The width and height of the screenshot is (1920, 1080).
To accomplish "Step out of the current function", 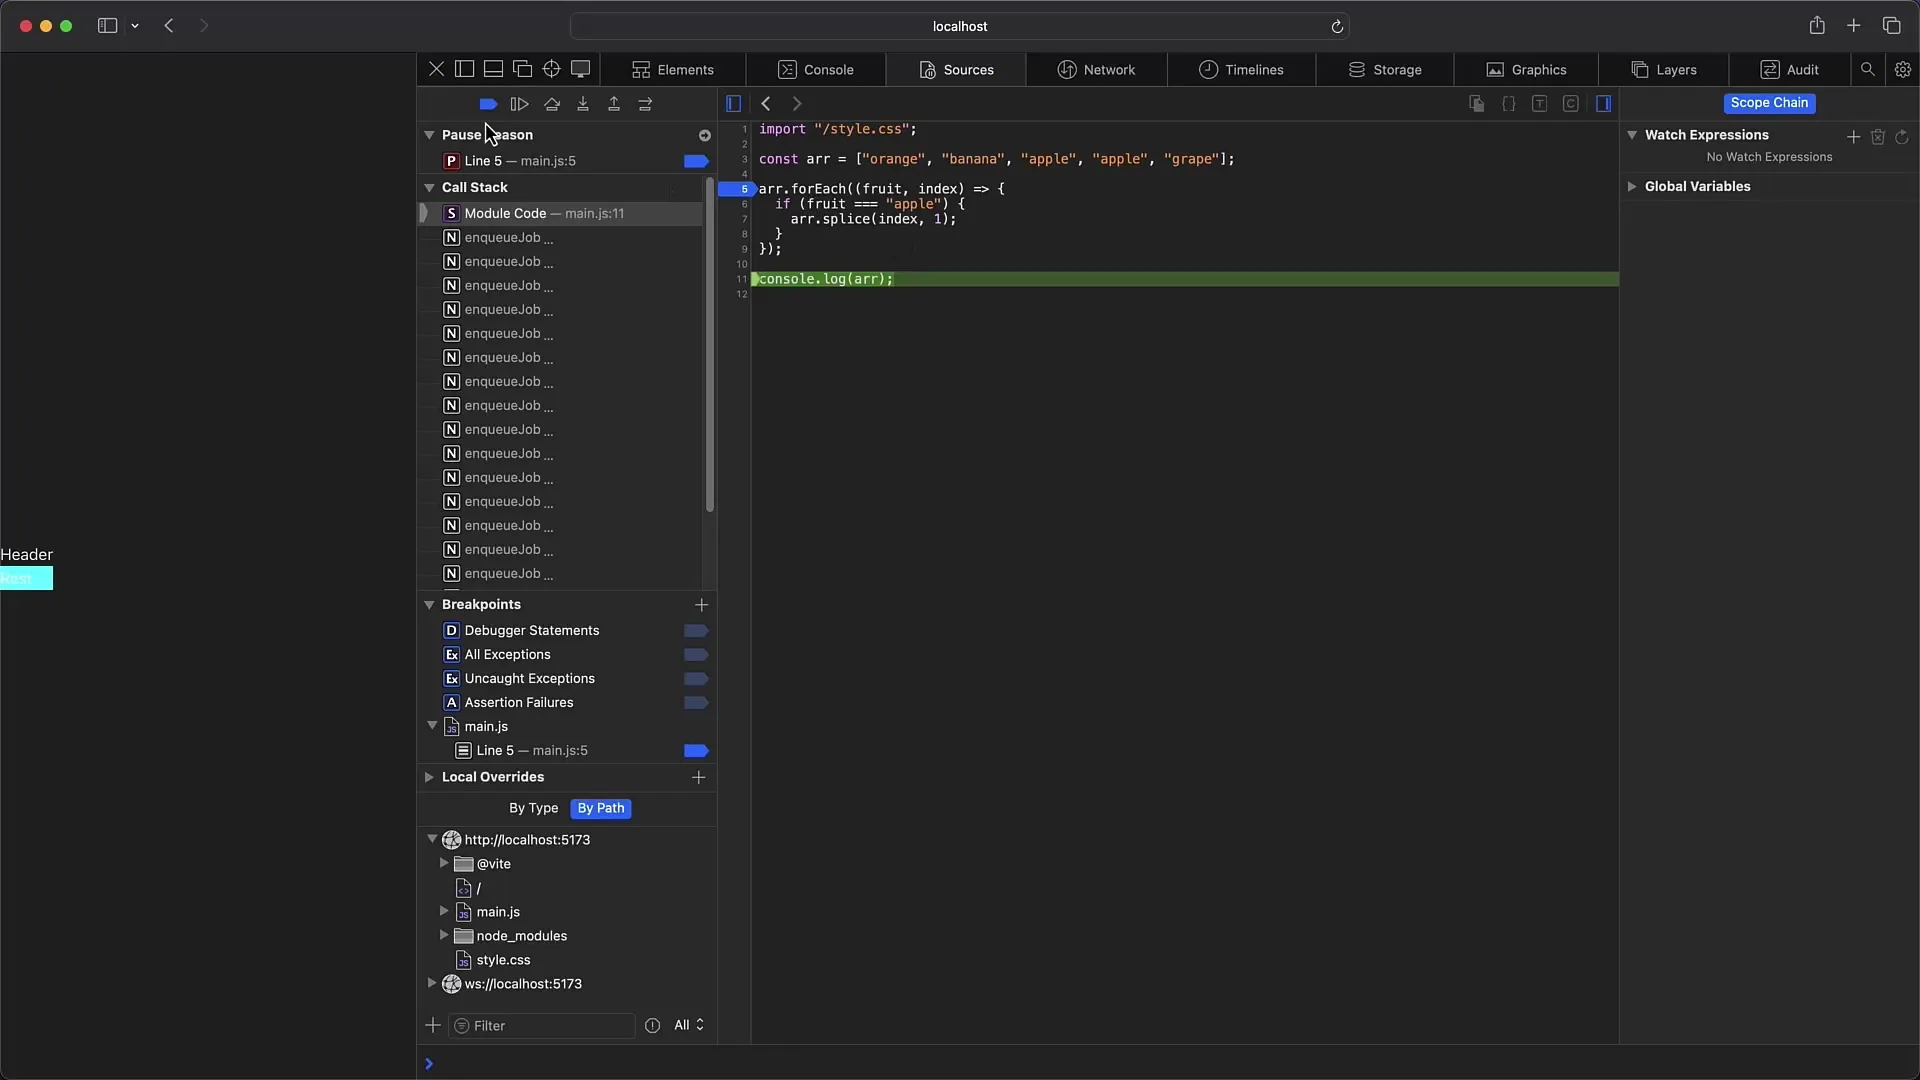I will coord(614,104).
